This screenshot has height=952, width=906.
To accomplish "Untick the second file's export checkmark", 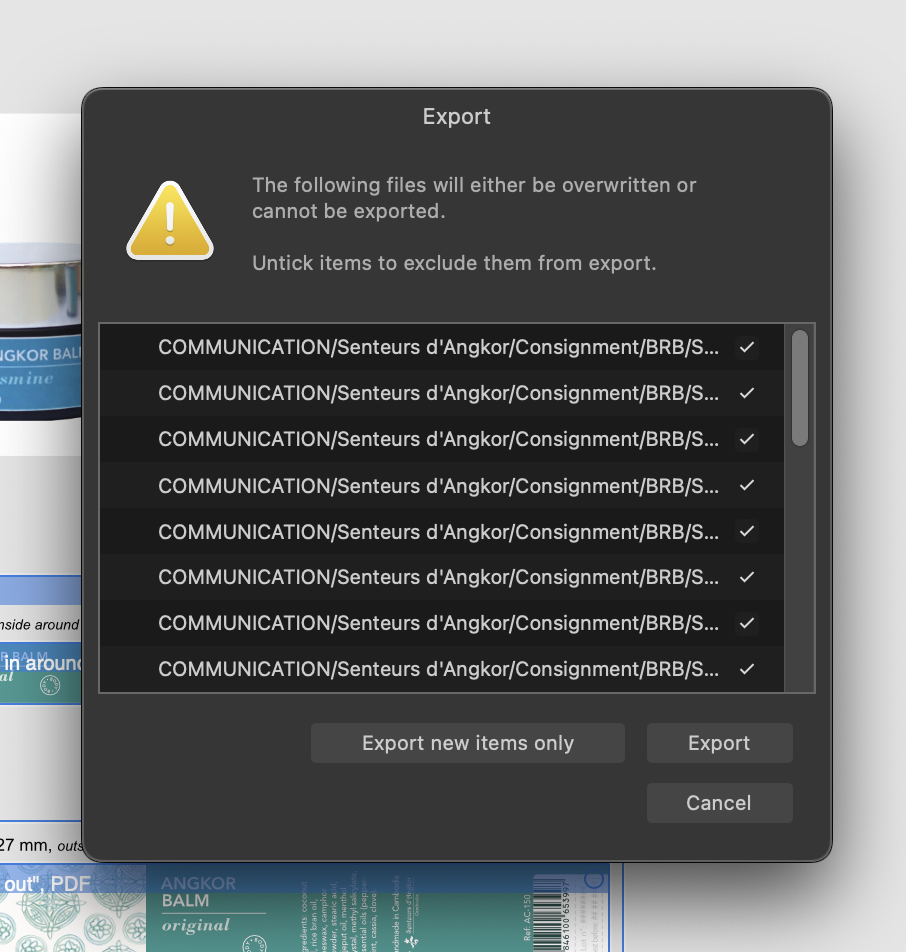I will point(747,393).
